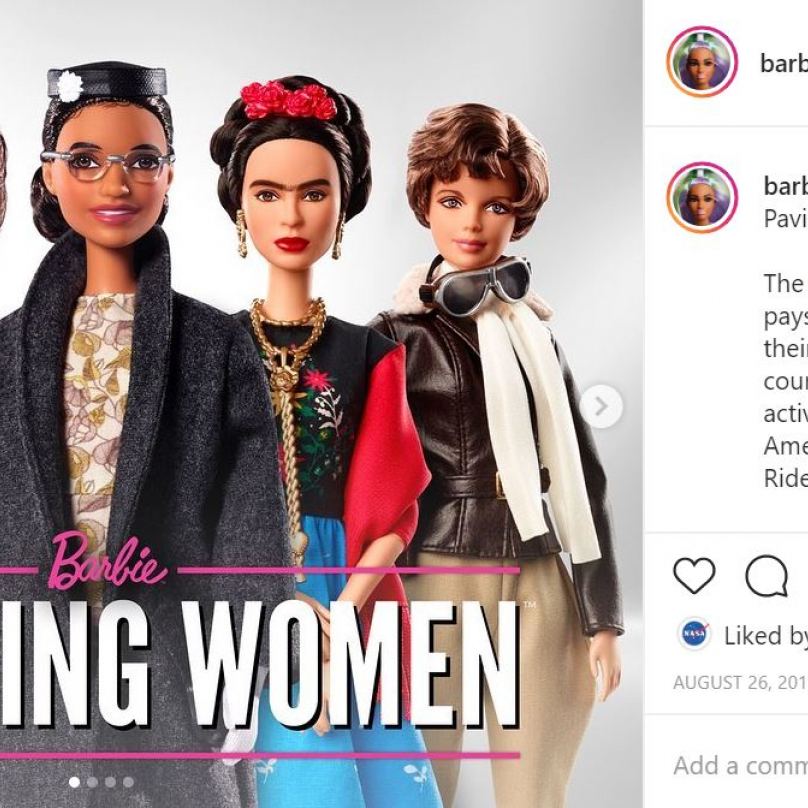Open the August 26 post date link
The width and height of the screenshot is (808, 808).
[x=740, y=683]
